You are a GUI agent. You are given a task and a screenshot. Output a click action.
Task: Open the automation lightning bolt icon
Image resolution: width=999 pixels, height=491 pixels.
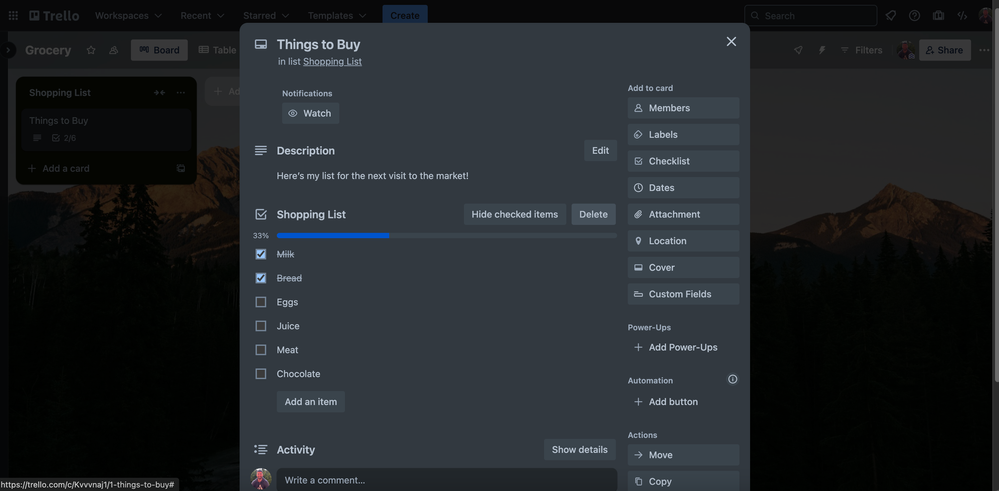pos(822,50)
